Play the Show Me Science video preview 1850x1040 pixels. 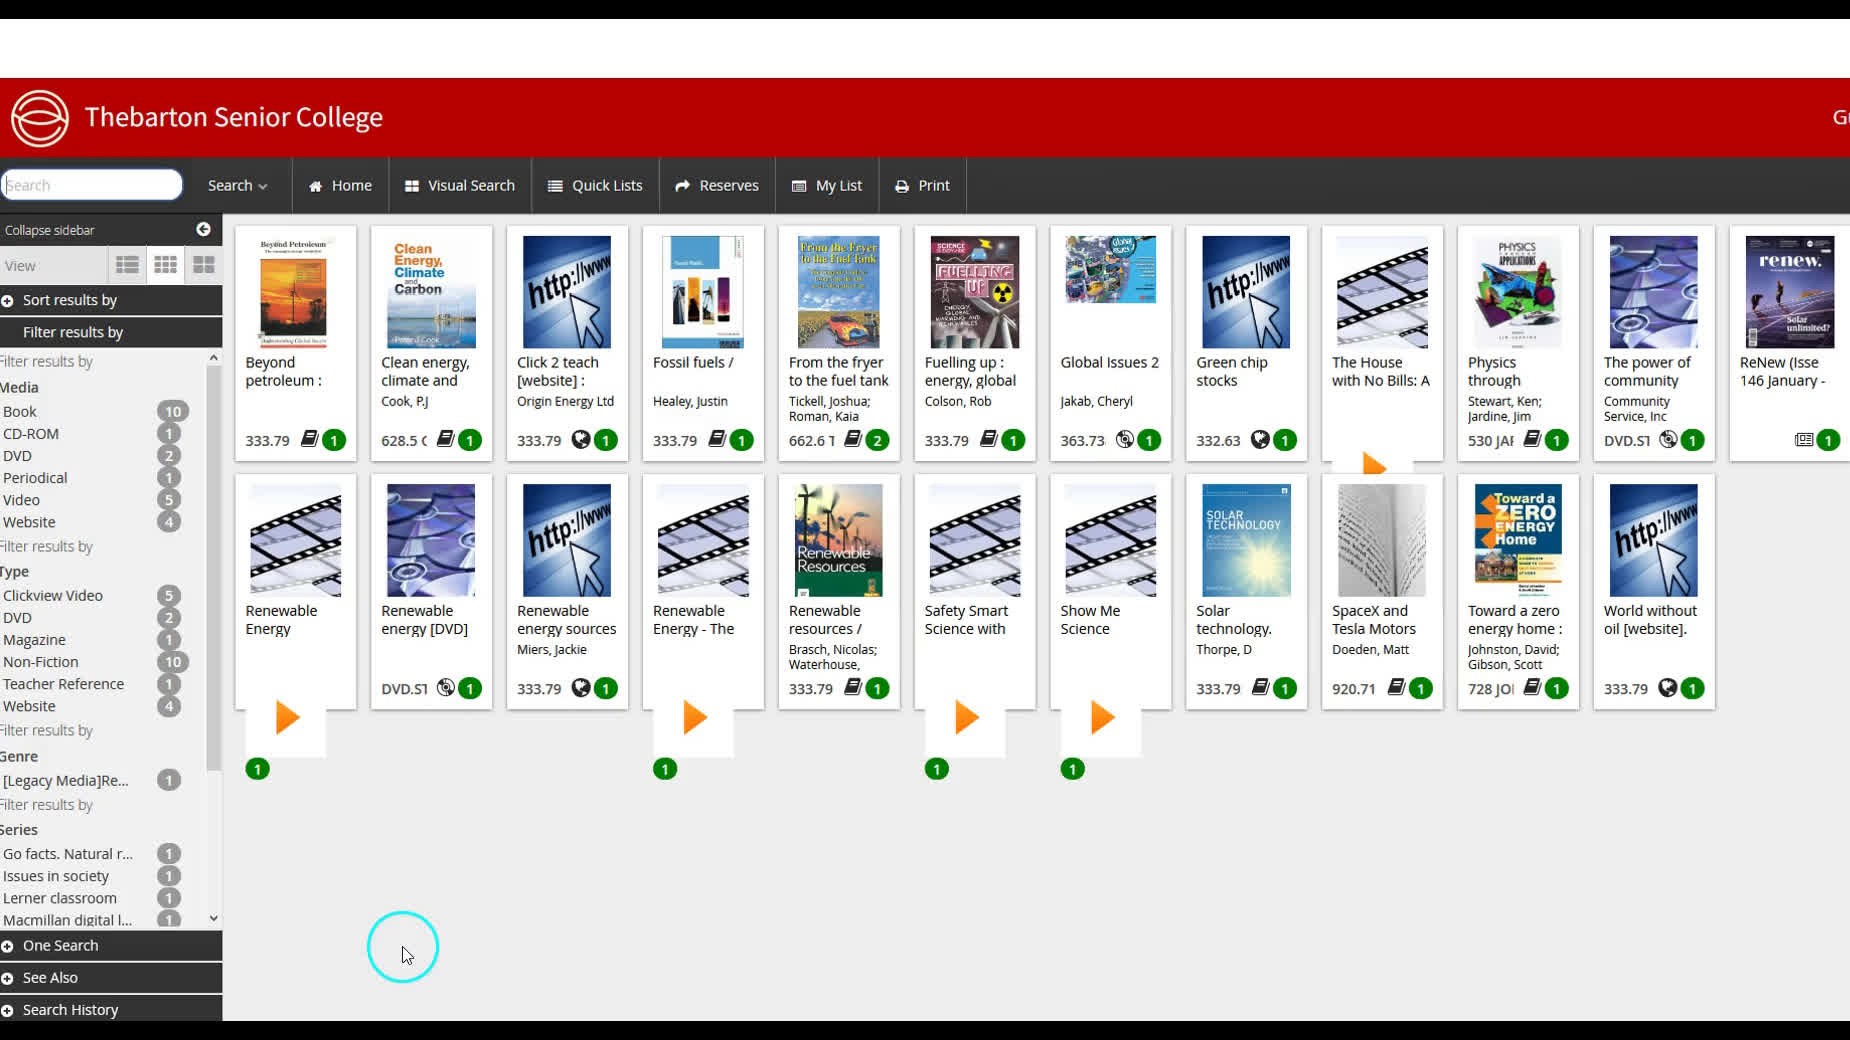pos(1101,716)
